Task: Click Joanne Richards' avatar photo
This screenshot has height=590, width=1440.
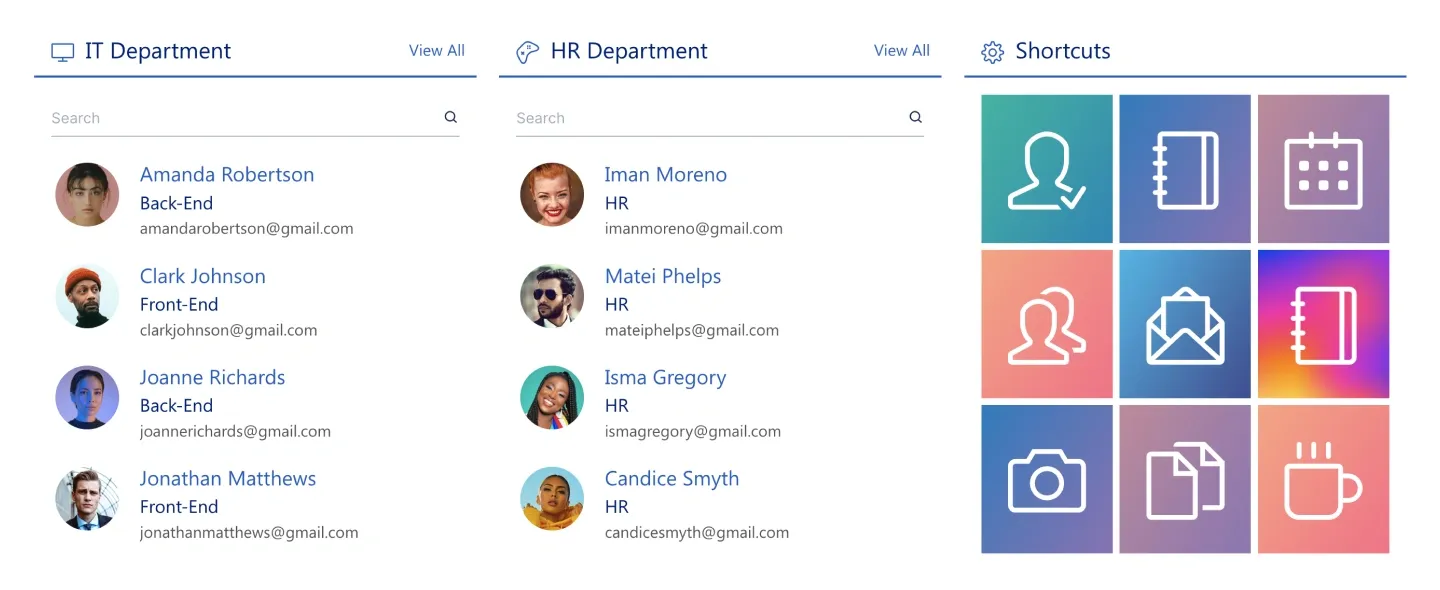Action: (87, 397)
